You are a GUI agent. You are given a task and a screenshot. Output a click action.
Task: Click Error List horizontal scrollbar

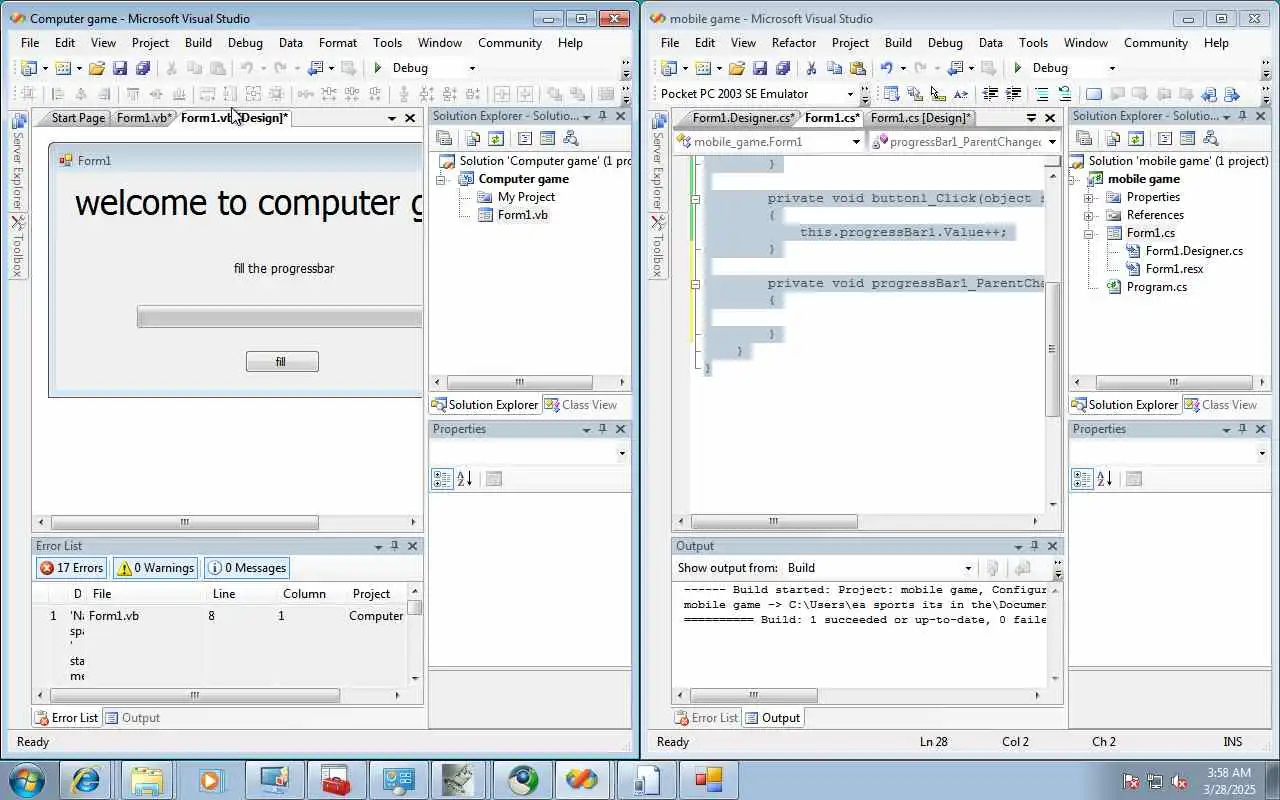195,695
